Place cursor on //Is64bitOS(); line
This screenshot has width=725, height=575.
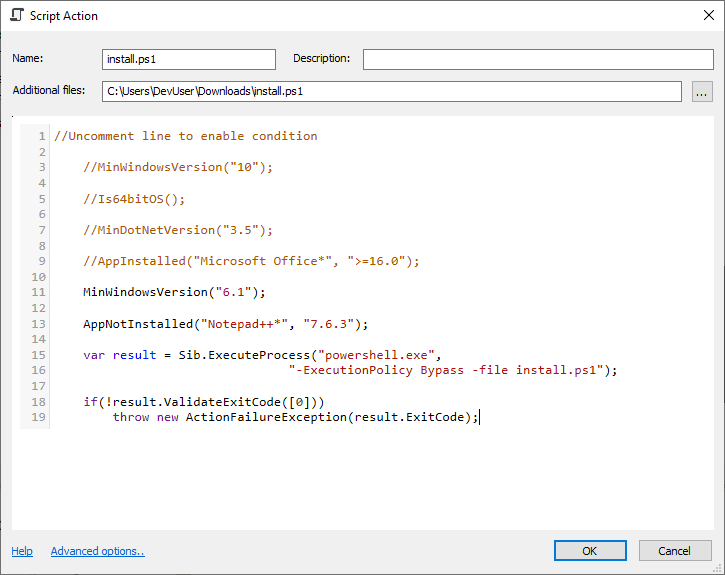[x=134, y=199]
